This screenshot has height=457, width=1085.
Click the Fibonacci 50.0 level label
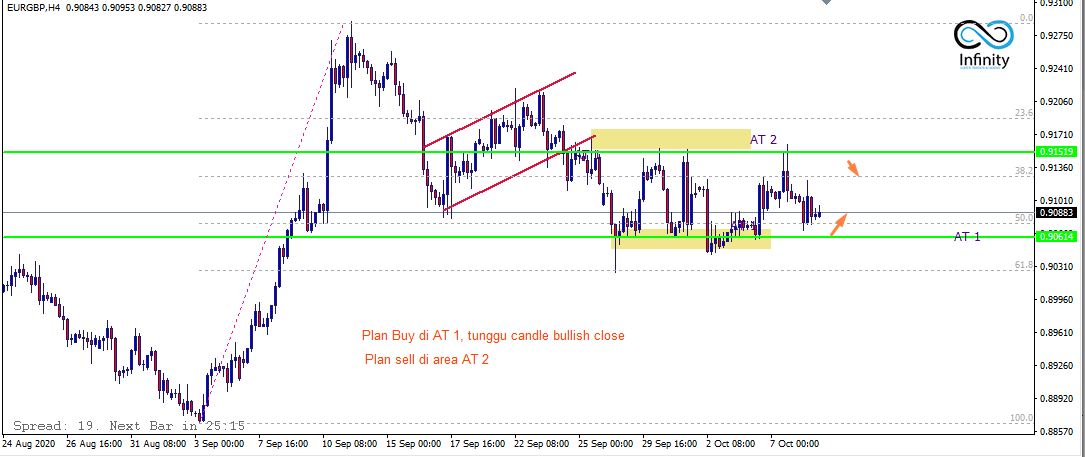click(1024, 217)
